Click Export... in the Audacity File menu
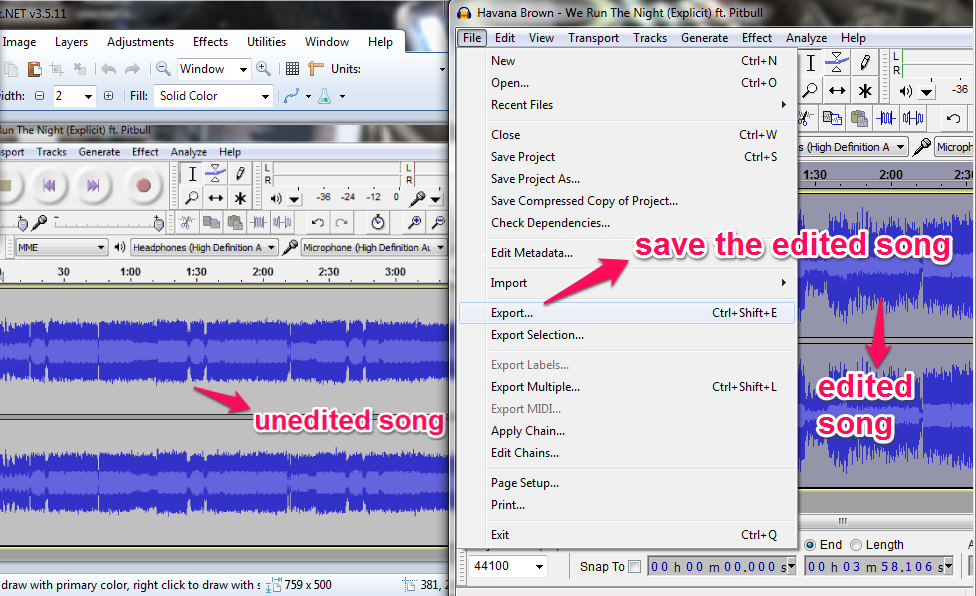 (x=627, y=313)
